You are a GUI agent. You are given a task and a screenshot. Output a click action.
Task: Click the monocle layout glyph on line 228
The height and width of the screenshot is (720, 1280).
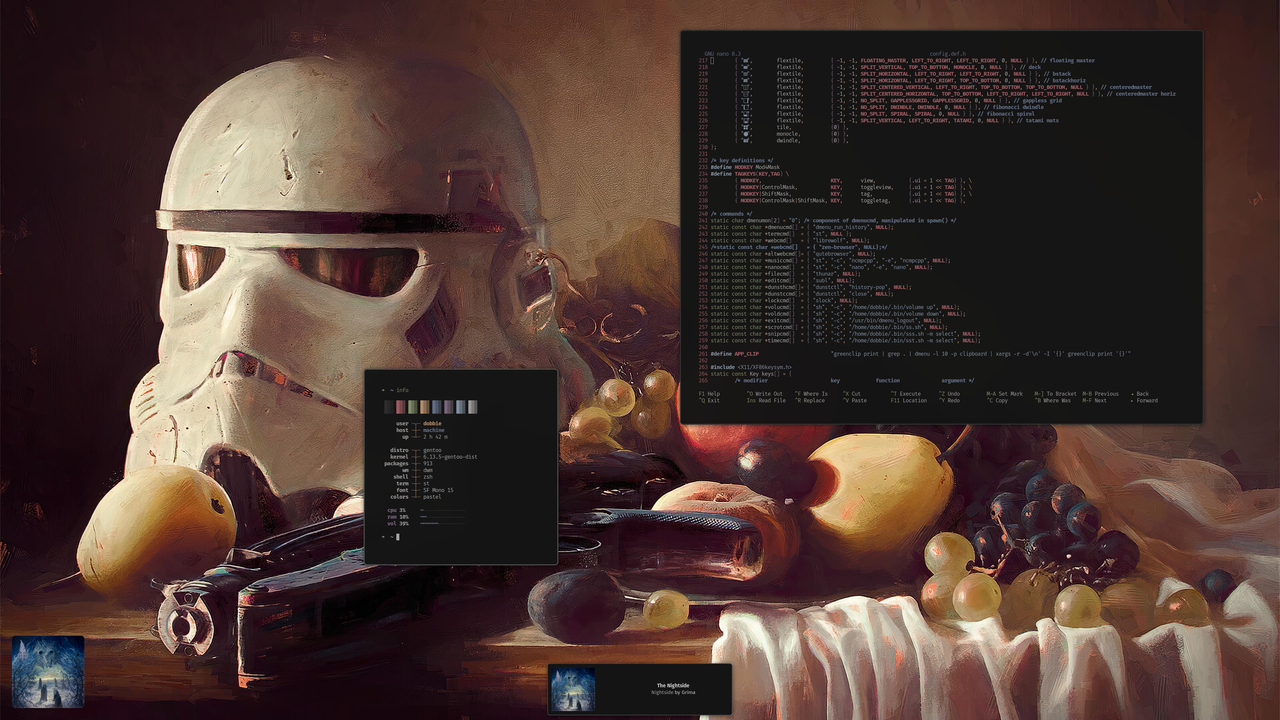pyautogui.click(x=746, y=134)
